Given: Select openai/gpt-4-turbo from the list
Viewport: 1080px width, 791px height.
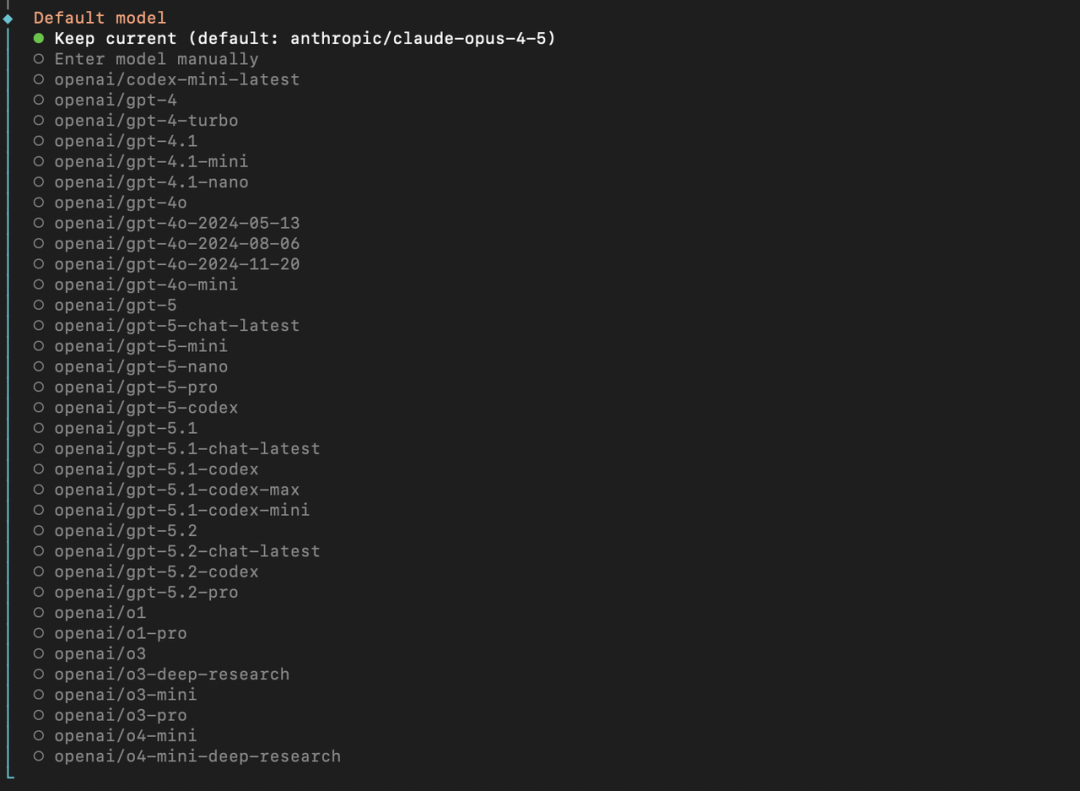Looking at the screenshot, I should (146, 121).
